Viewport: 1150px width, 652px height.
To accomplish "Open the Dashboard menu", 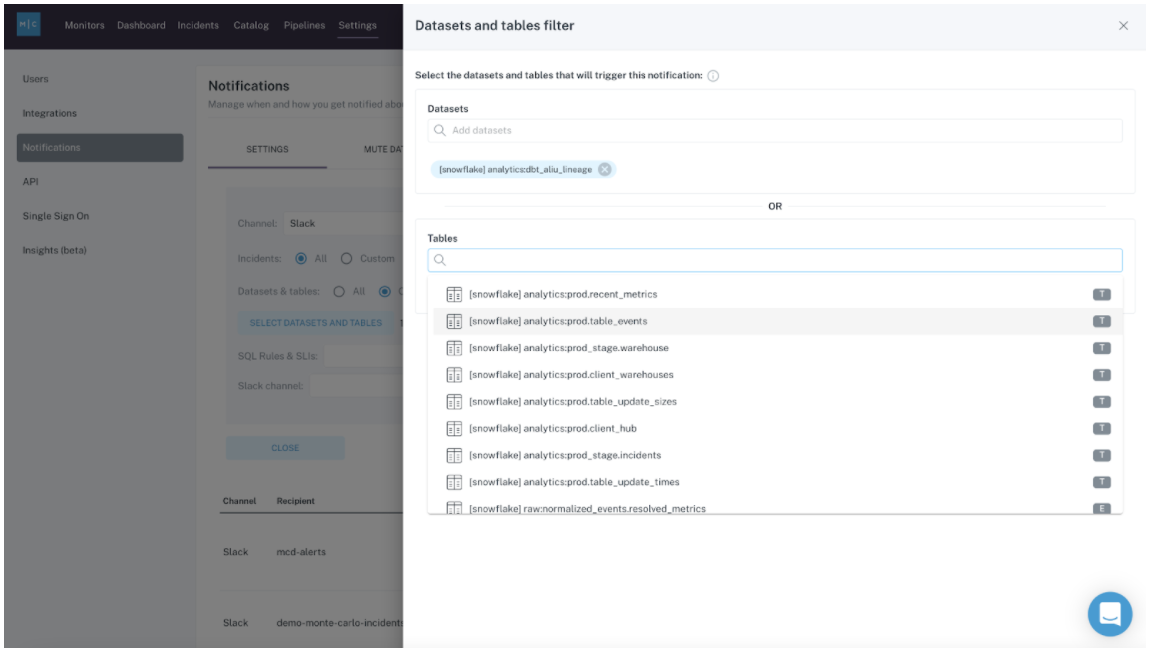I will [141, 25].
